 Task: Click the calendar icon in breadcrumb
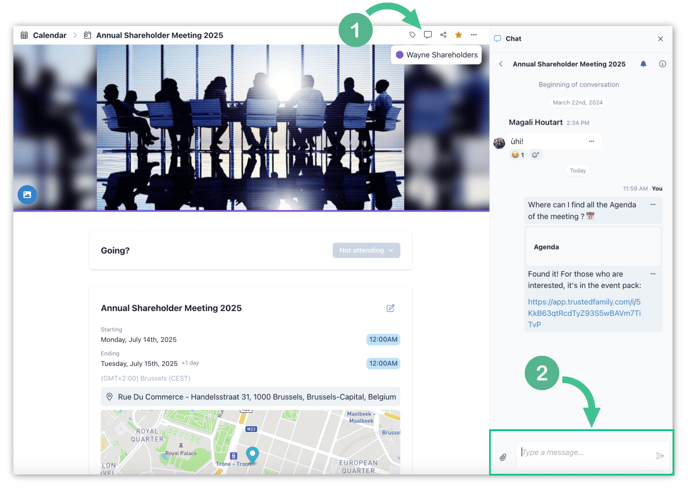pyautogui.click(x=25, y=35)
